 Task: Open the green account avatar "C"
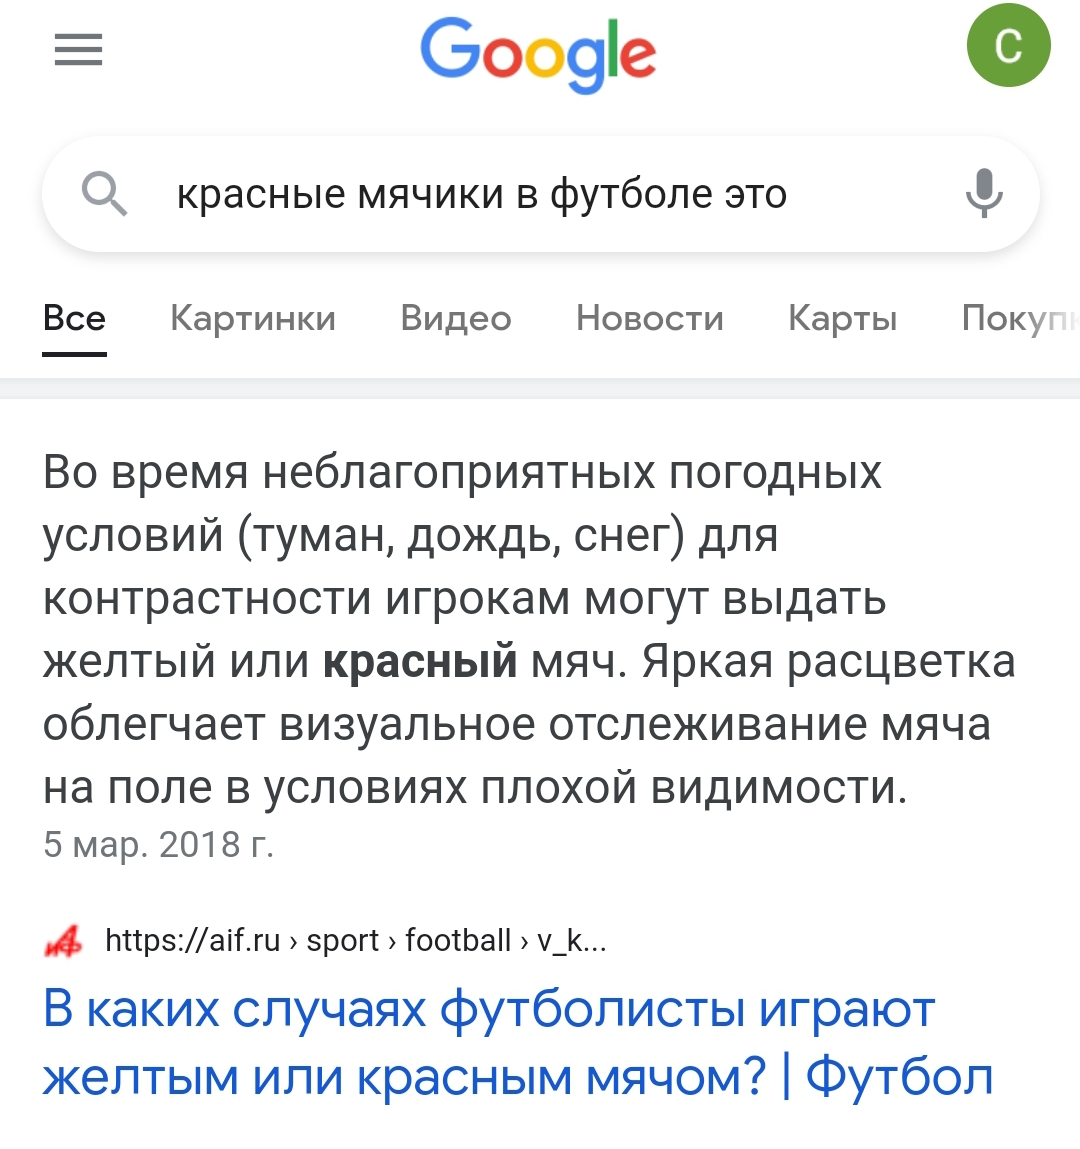pos(1008,46)
